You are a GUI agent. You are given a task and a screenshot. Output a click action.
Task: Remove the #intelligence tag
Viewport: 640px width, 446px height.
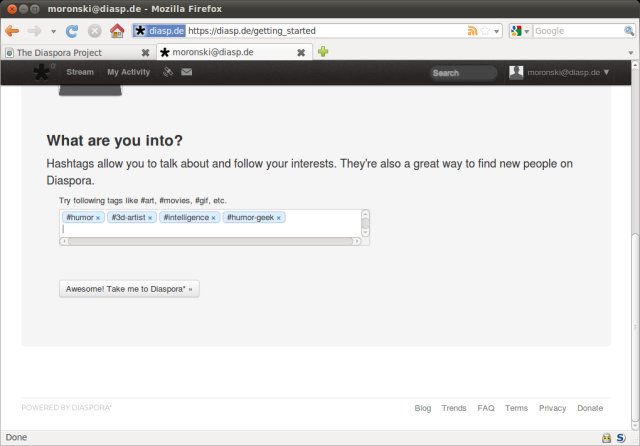coord(213,218)
